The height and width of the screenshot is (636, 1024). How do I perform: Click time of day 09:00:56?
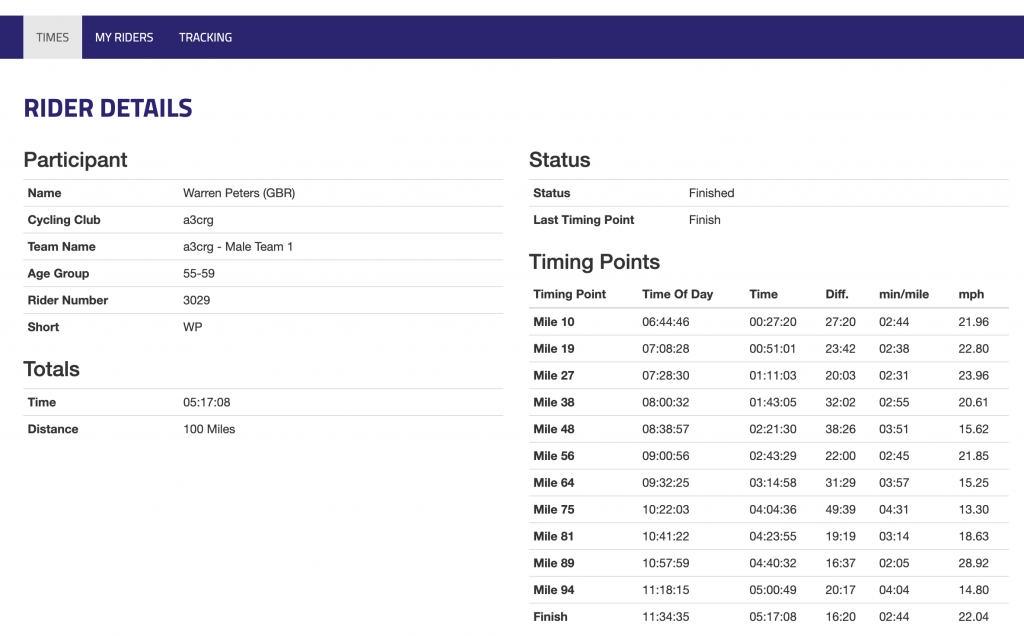(x=665, y=455)
